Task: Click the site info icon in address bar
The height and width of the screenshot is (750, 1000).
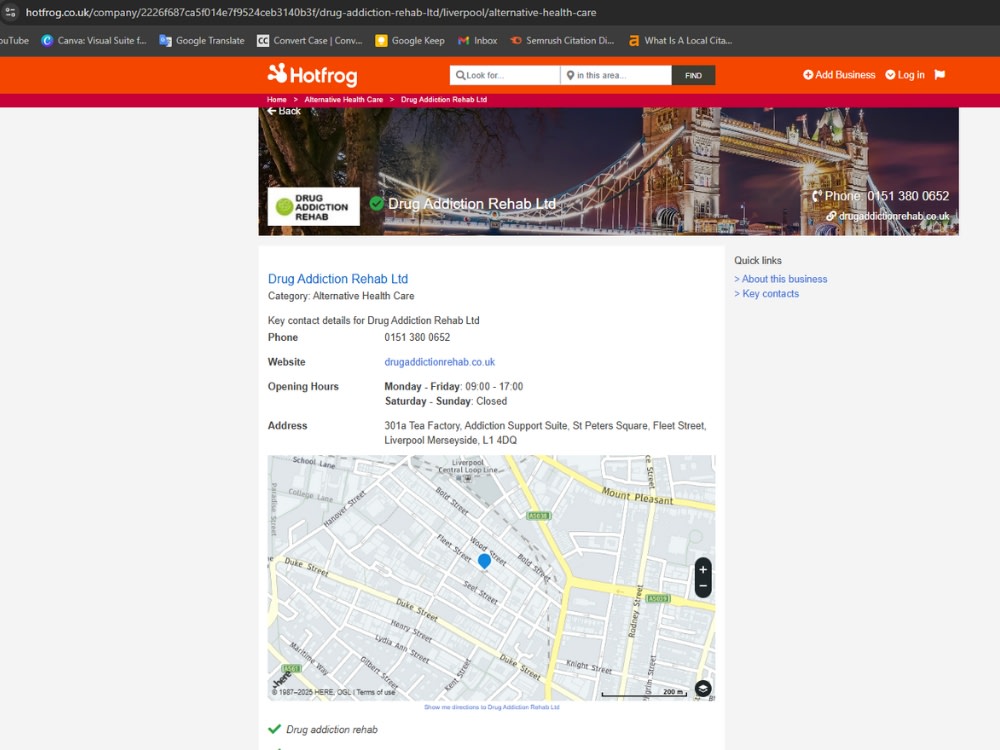Action: [x=10, y=12]
